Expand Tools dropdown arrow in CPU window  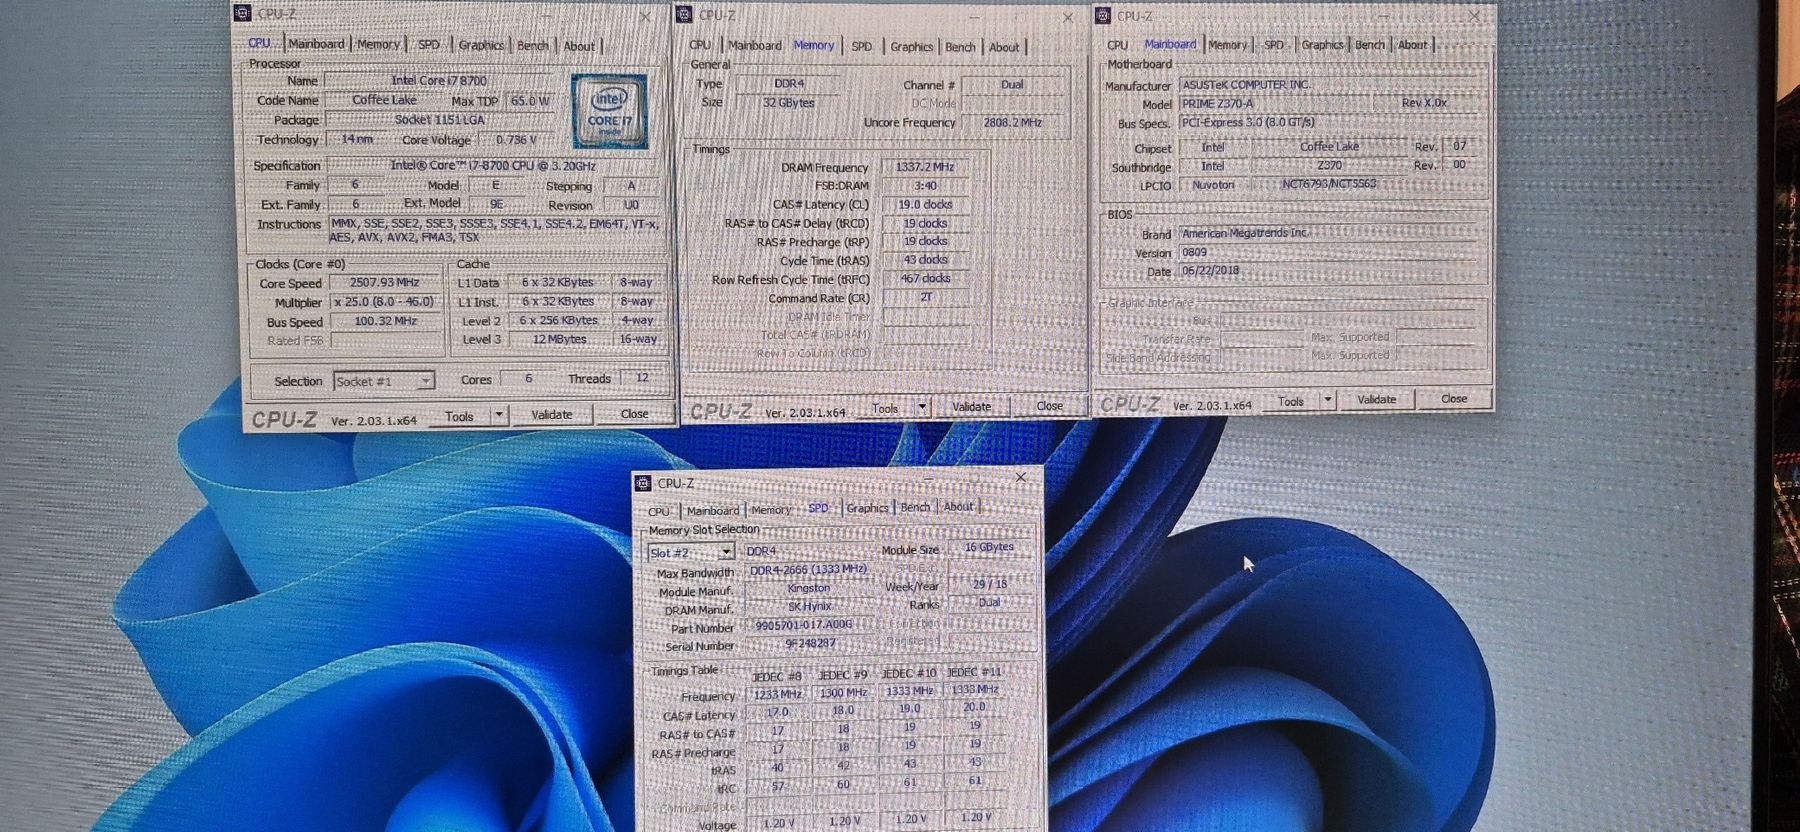pyautogui.click(x=499, y=415)
